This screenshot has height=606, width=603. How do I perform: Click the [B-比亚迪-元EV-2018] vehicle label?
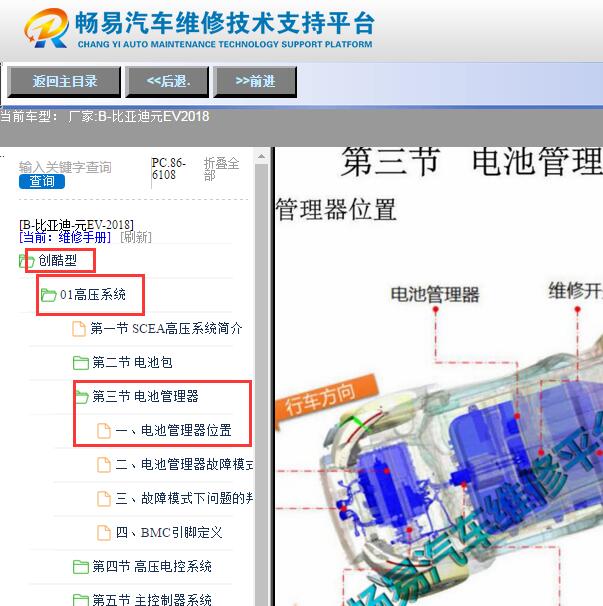coord(77,225)
